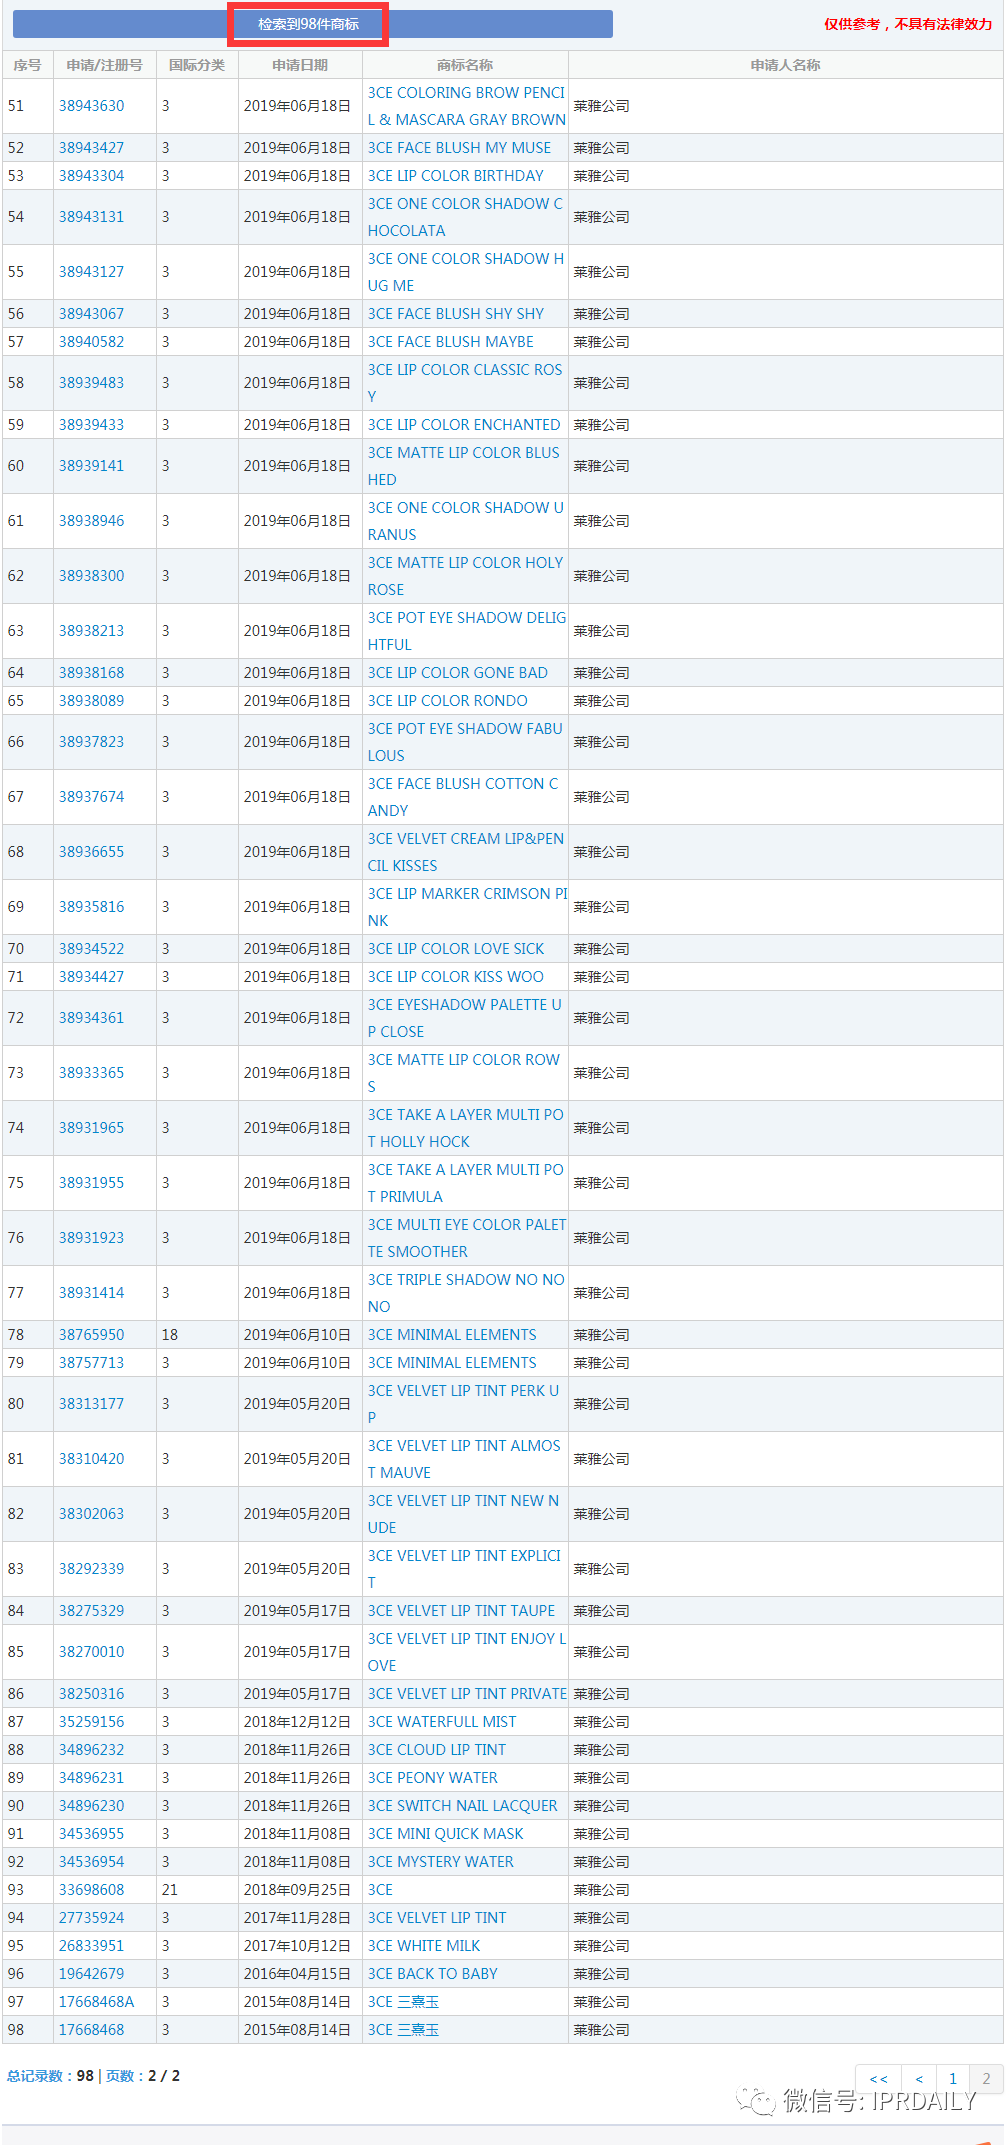Open trademark 3CE BACK TO BABY

[433, 1974]
